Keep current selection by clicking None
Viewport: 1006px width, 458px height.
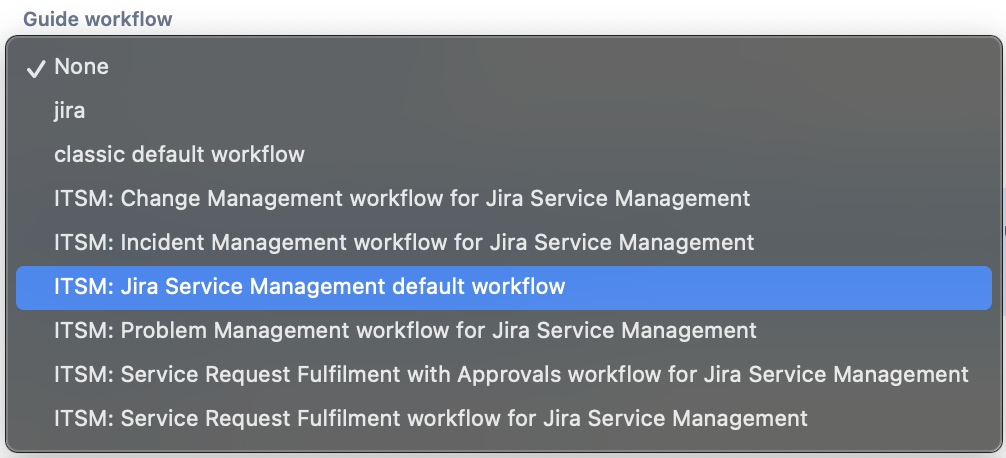point(504,67)
